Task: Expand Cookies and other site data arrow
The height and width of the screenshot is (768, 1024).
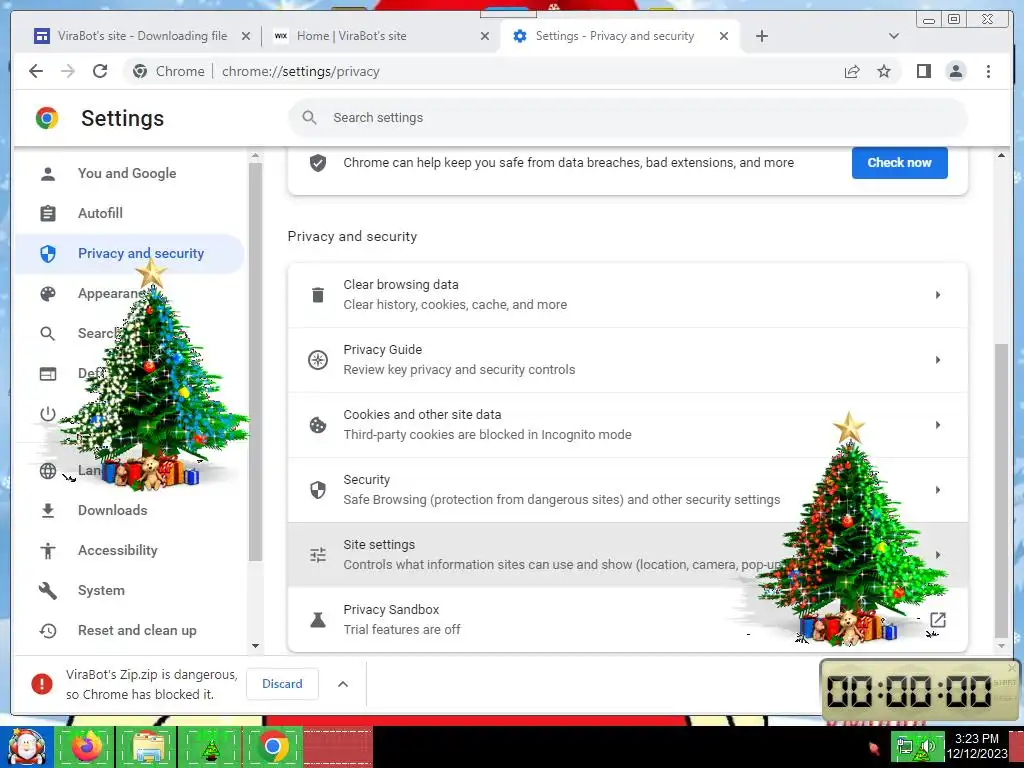Action: (x=938, y=425)
